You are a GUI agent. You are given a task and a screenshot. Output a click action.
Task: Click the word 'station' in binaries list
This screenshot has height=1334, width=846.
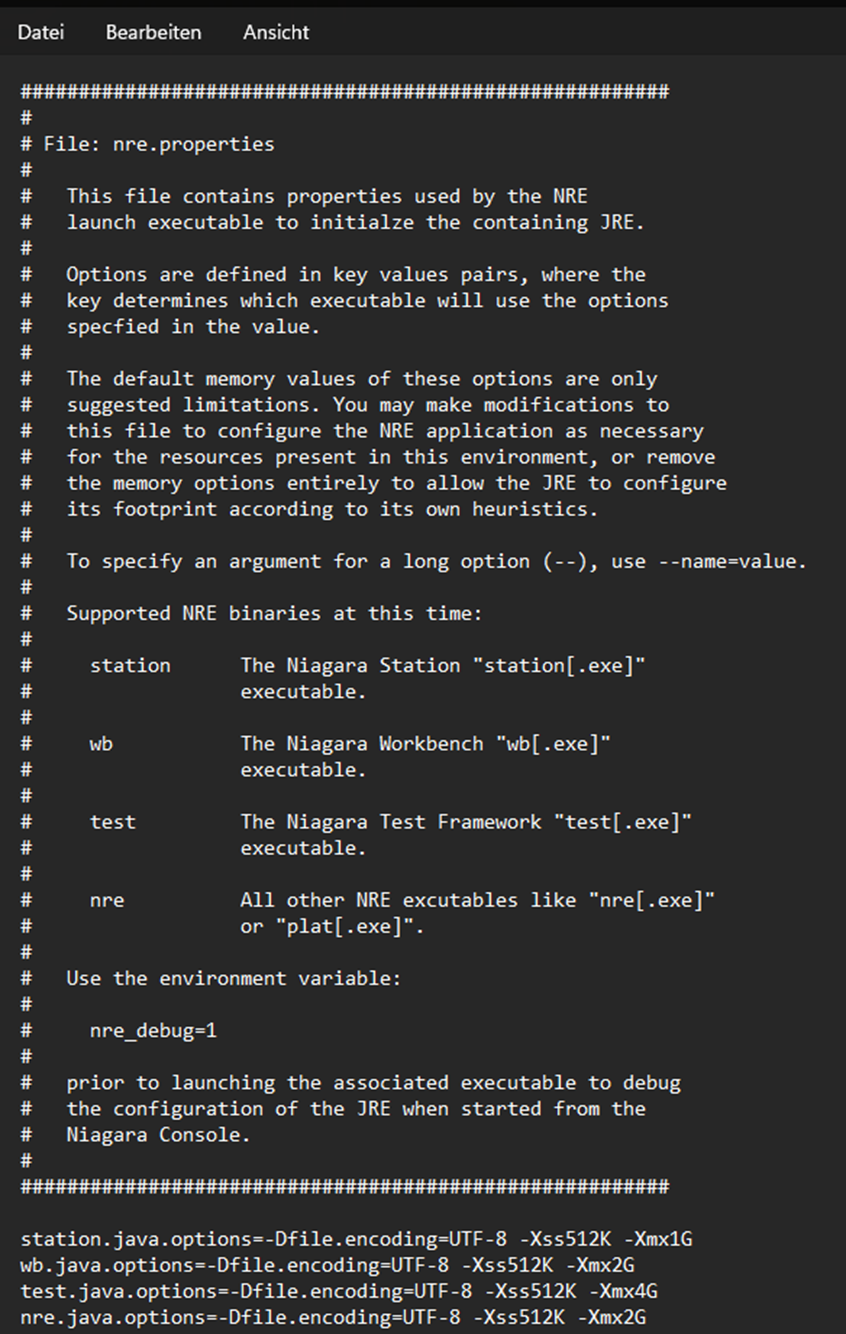(x=130, y=665)
